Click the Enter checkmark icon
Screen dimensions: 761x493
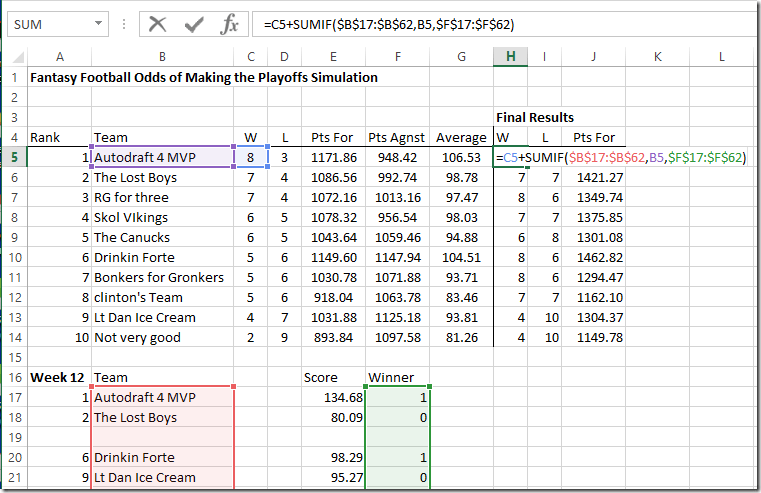(x=194, y=24)
